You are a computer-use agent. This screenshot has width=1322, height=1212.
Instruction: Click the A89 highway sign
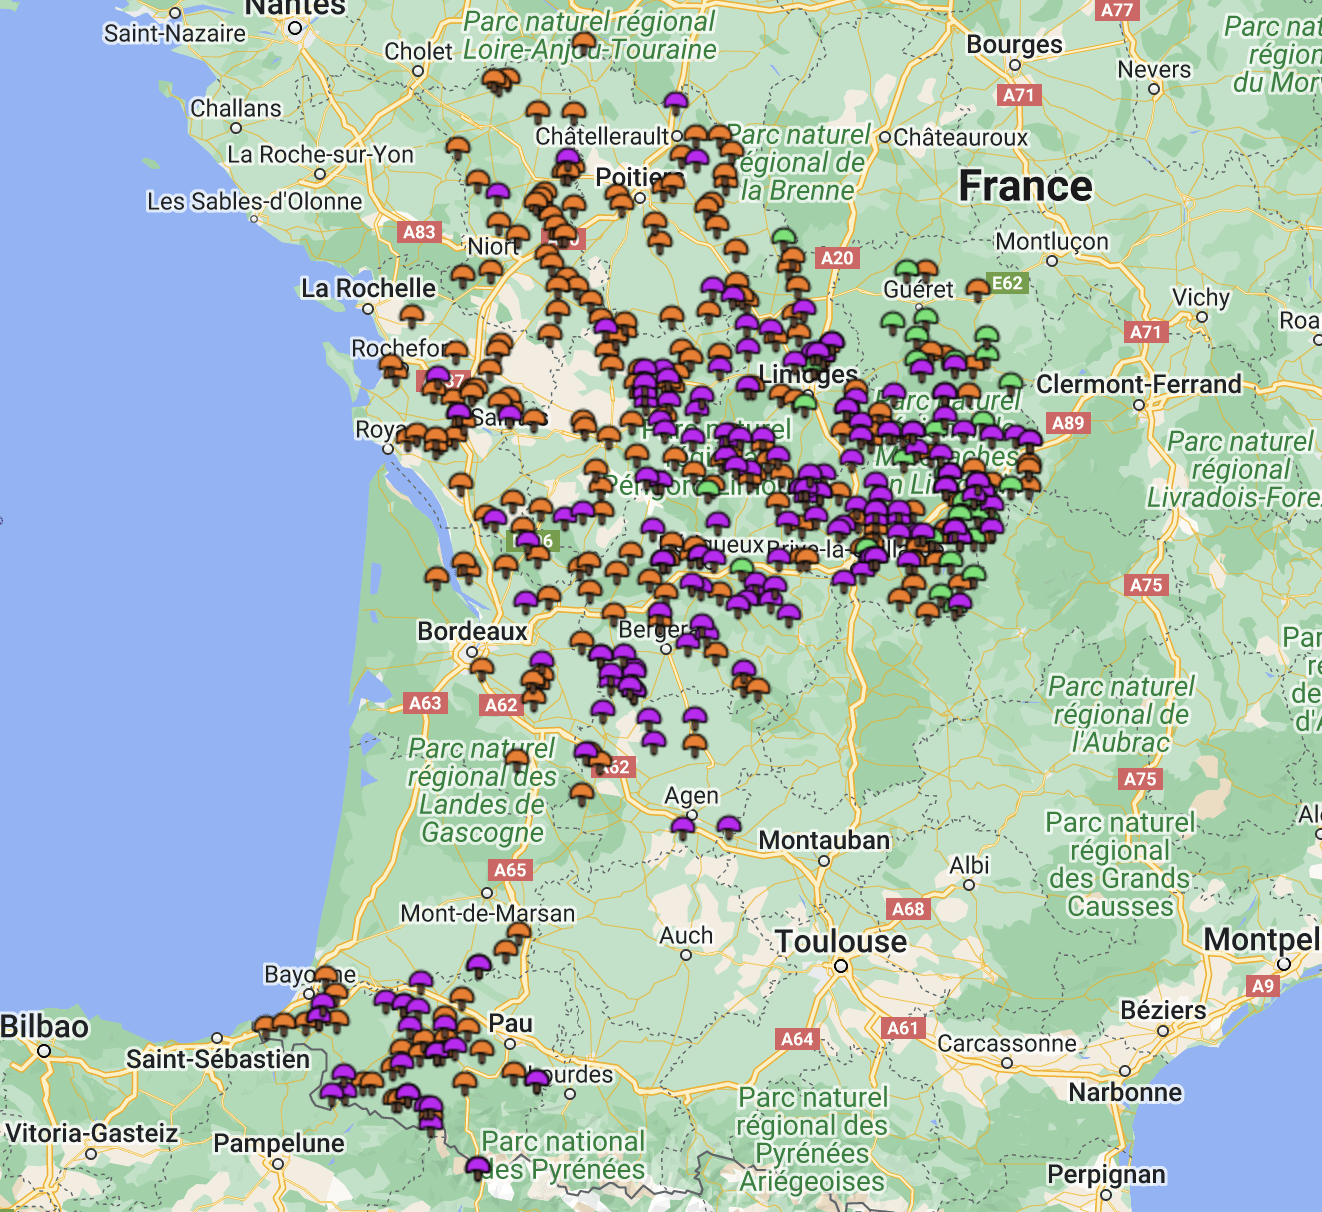[x=1068, y=422]
